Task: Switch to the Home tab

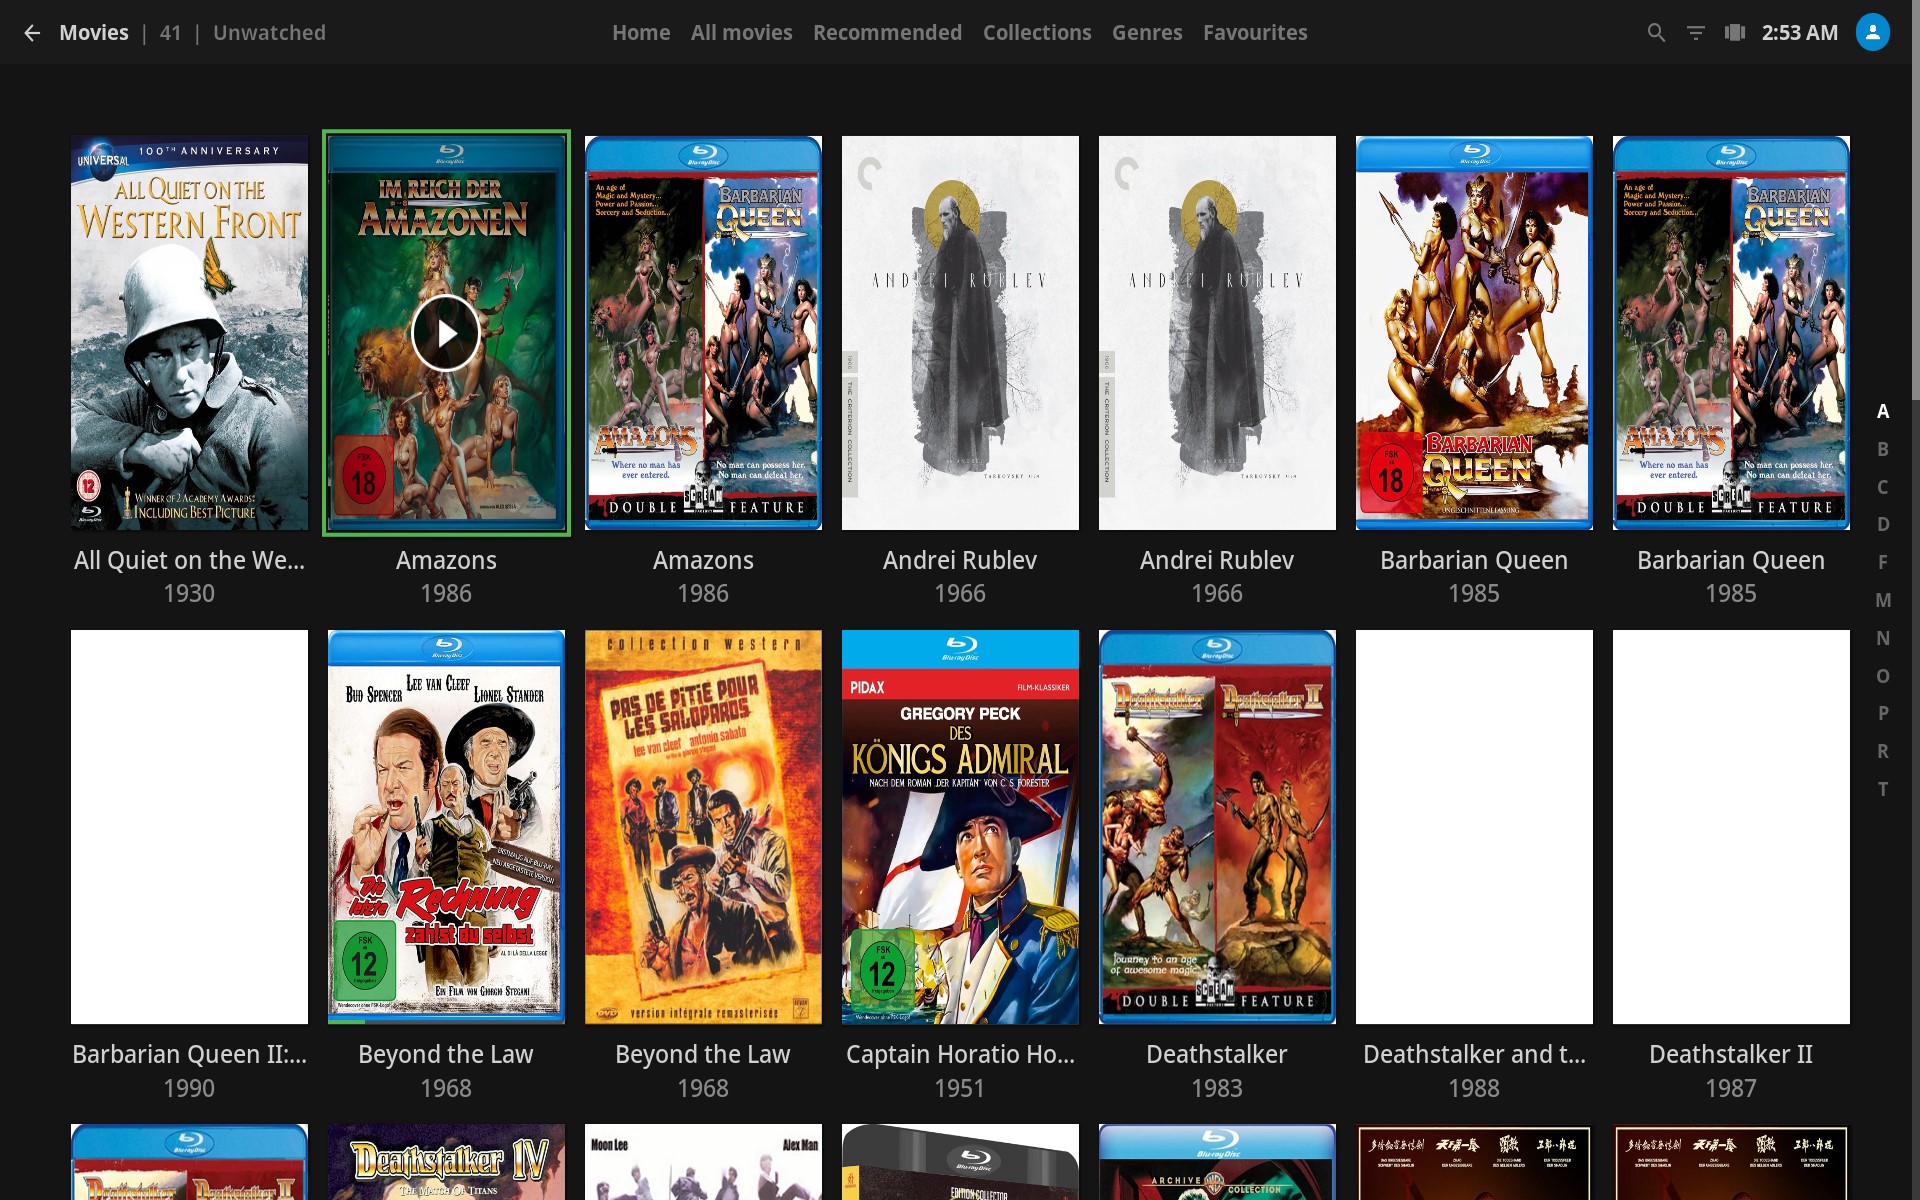Action: click(641, 33)
